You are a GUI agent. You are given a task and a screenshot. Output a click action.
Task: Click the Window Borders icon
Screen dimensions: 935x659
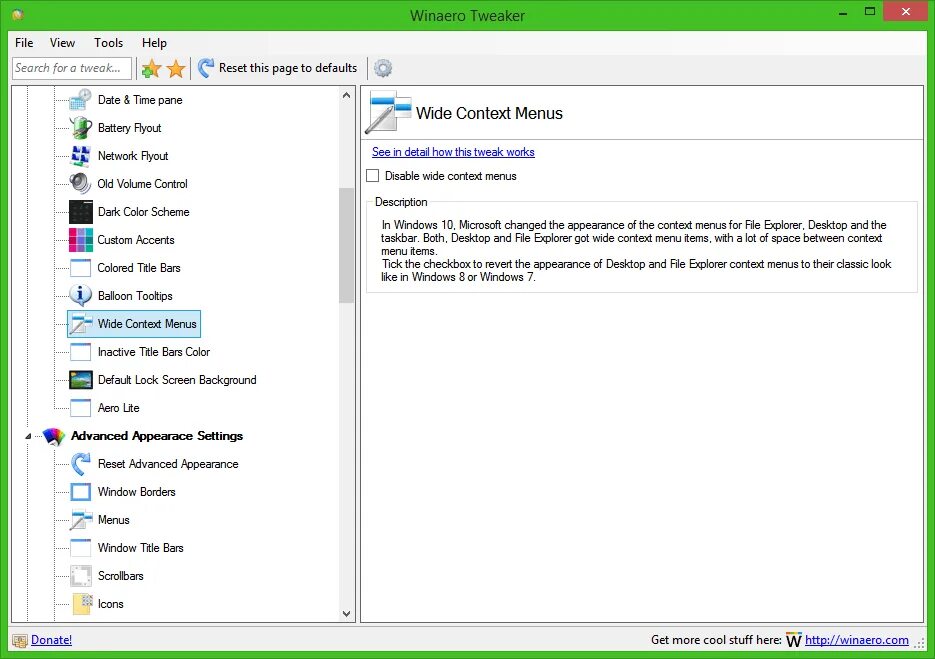pos(81,492)
